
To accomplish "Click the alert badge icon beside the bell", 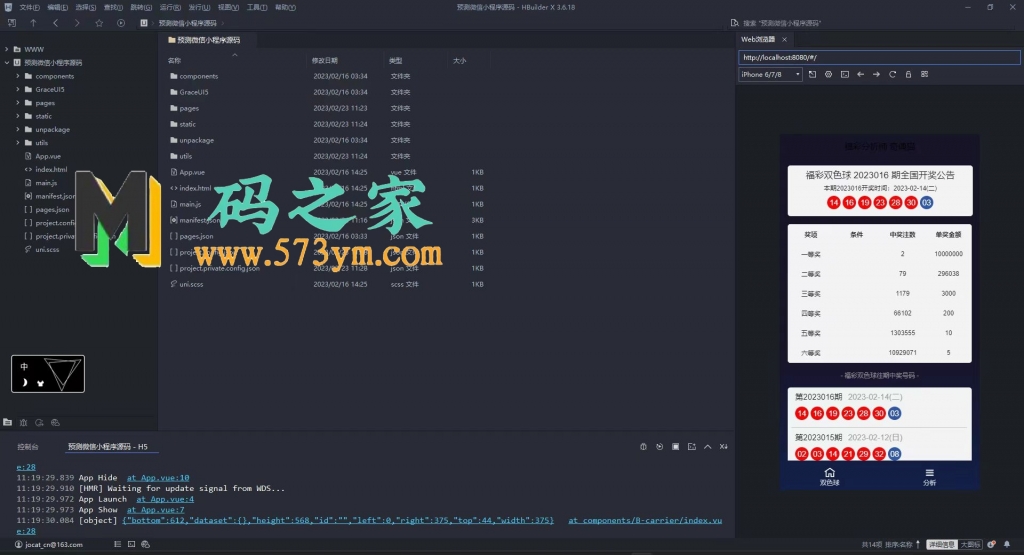I will [x=991, y=544].
